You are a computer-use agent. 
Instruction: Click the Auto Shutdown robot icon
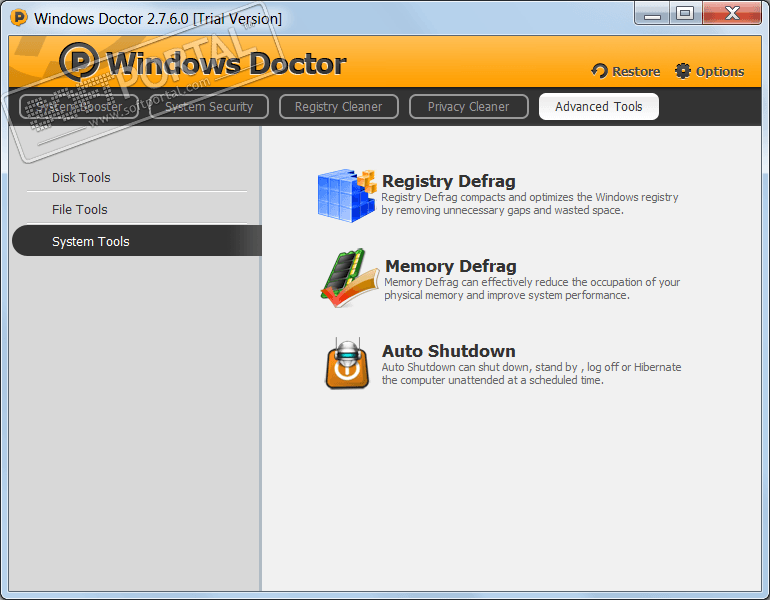tap(347, 364)
